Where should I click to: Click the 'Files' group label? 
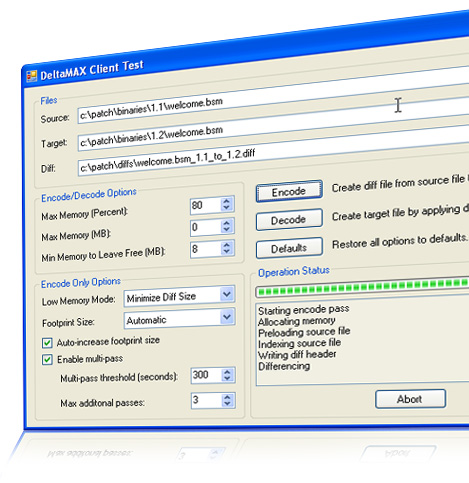tap(49, 101)
